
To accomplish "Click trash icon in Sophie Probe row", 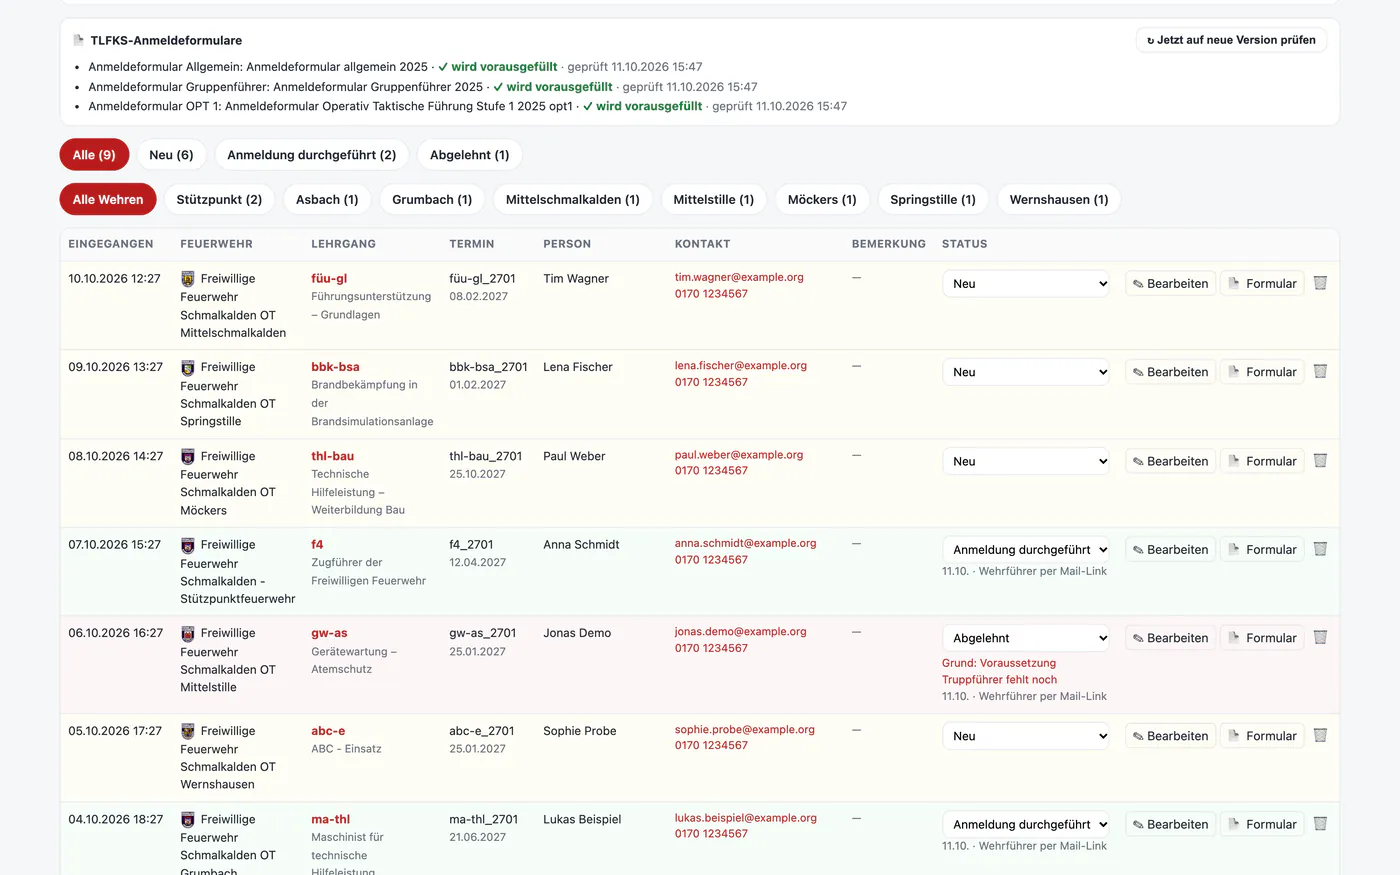I will pyautogui.click(x=1320, y=735).
